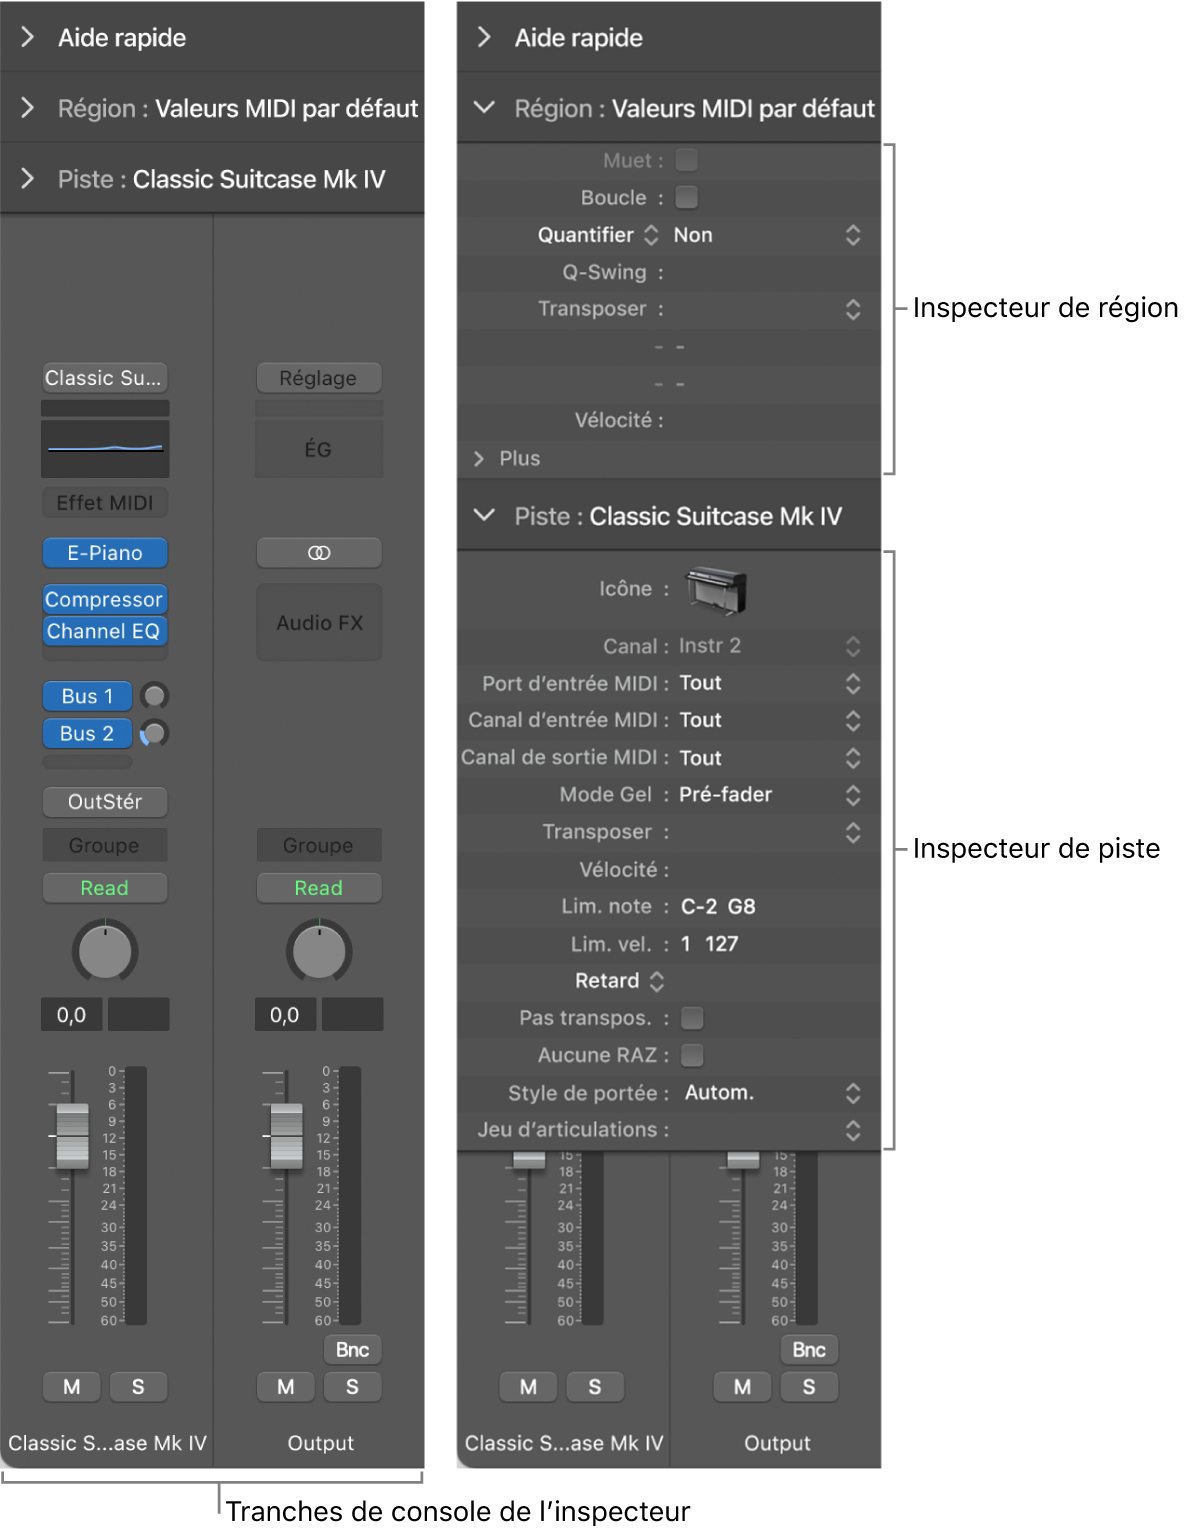
Task: Solo the left Output channel strip
Action: 352,1387
